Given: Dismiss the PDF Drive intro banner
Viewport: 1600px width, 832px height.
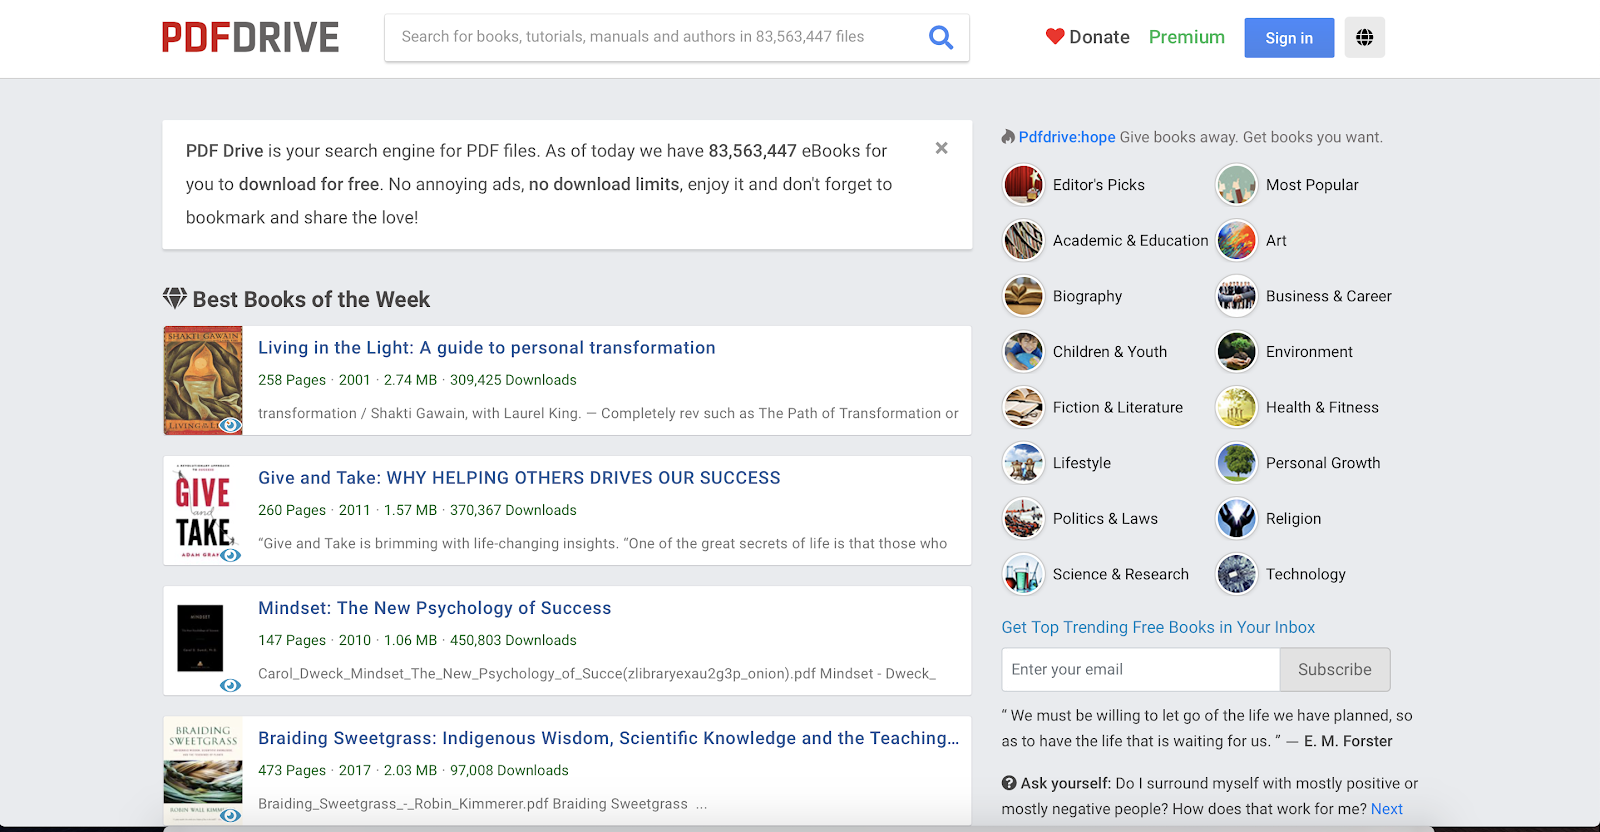Looking at the screenshot, I should 941,148.
